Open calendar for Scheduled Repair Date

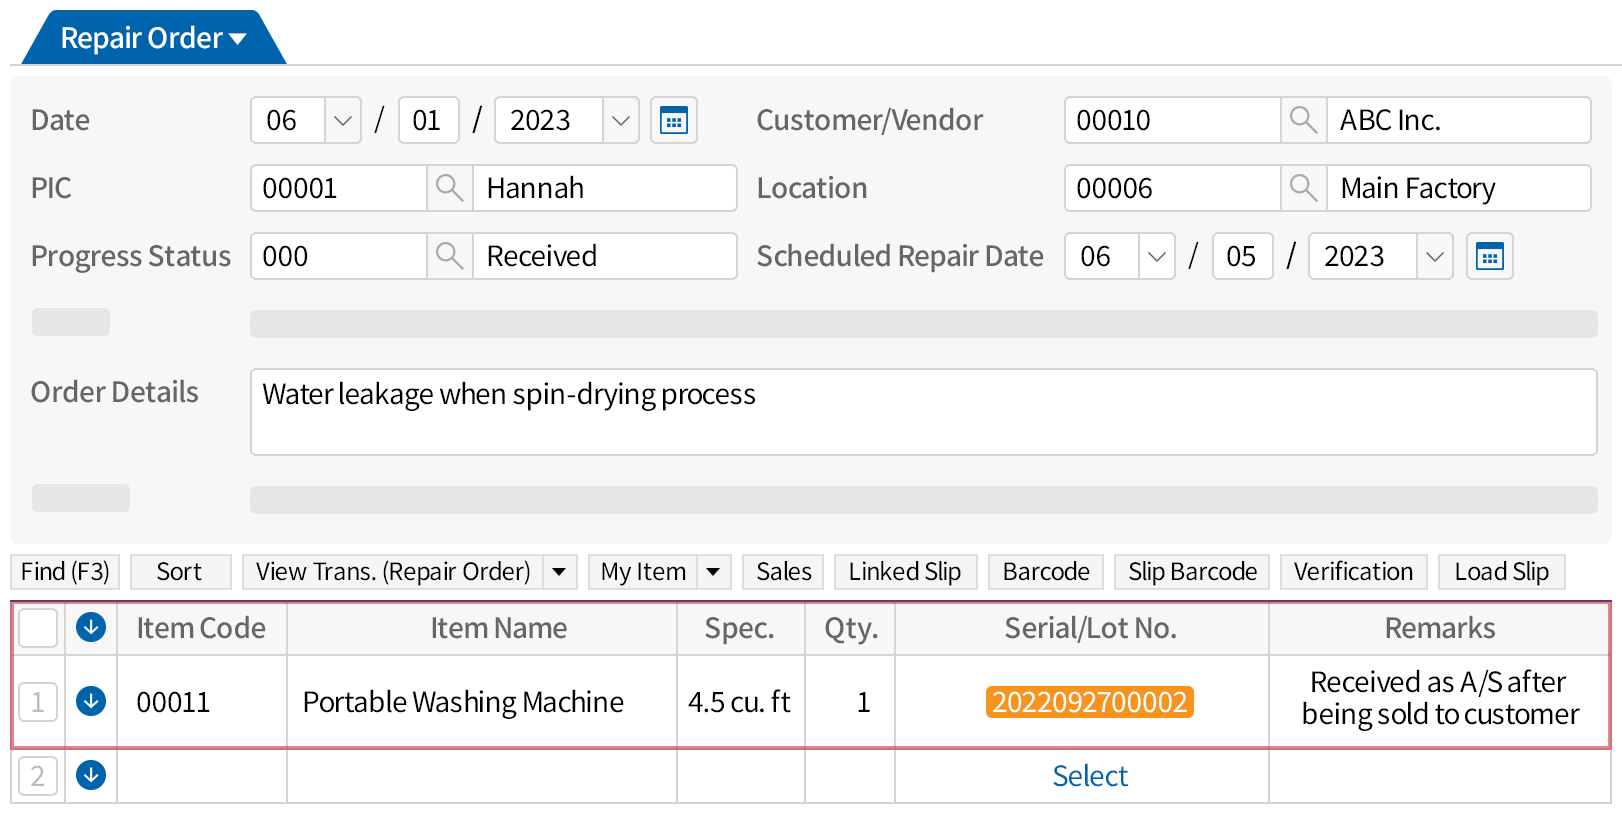click(1489, 257)
